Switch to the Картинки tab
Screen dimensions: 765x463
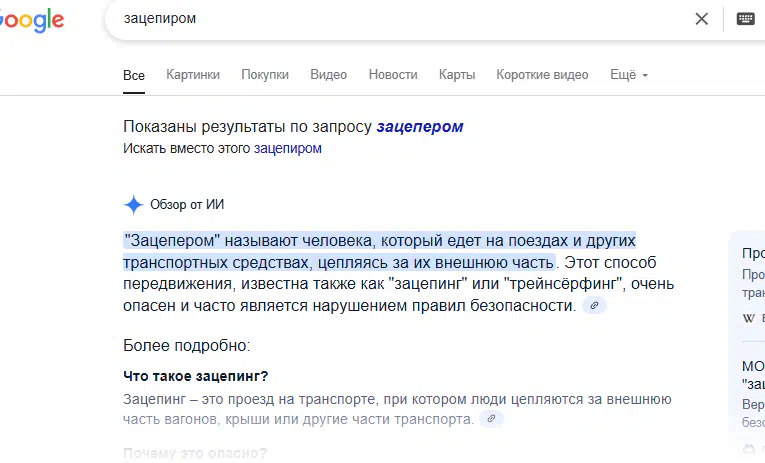pos(193,75)
